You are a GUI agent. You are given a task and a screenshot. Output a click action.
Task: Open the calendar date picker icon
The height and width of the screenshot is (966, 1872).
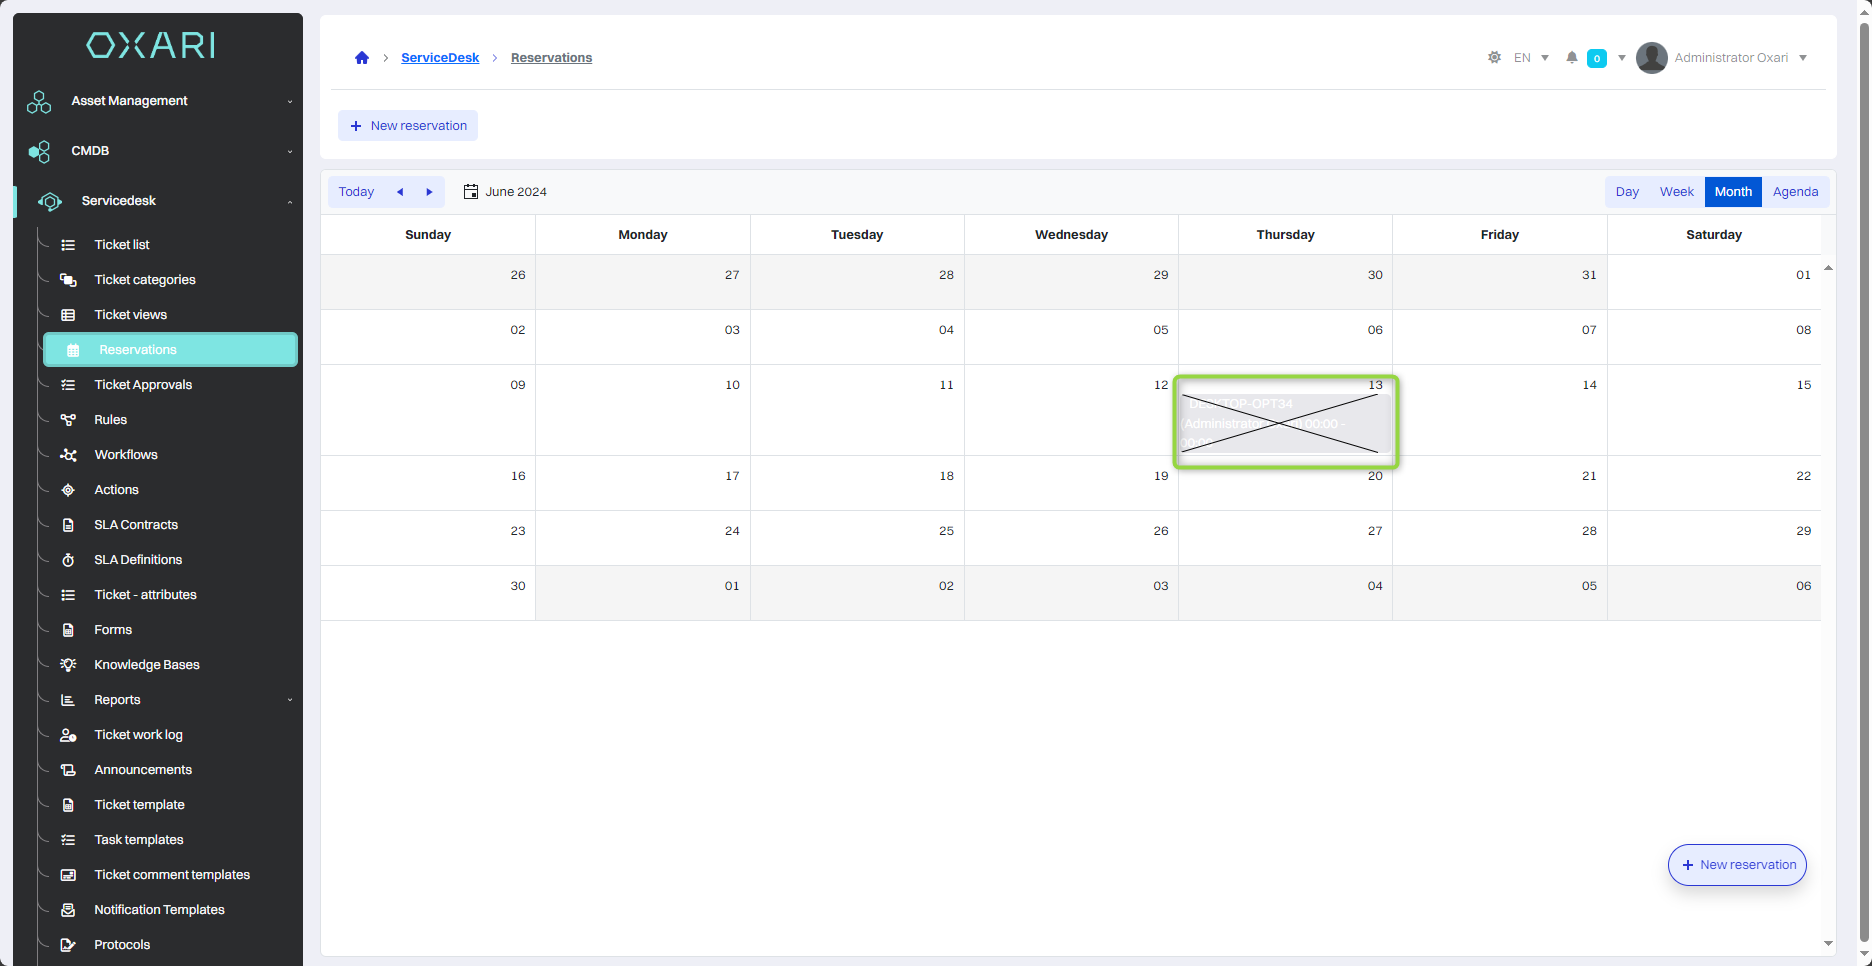pyautogui.click(x=471, y=192)
